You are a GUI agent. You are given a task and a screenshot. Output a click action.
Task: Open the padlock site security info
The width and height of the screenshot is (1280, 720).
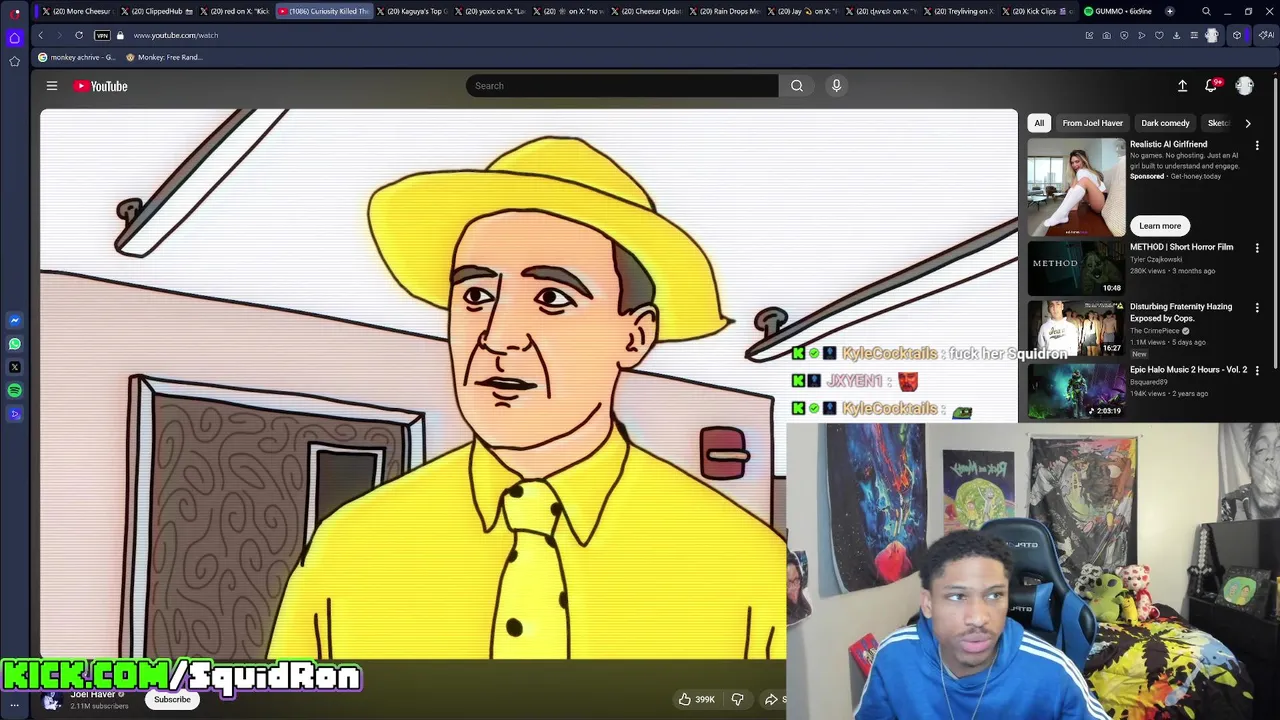[120, 35]
